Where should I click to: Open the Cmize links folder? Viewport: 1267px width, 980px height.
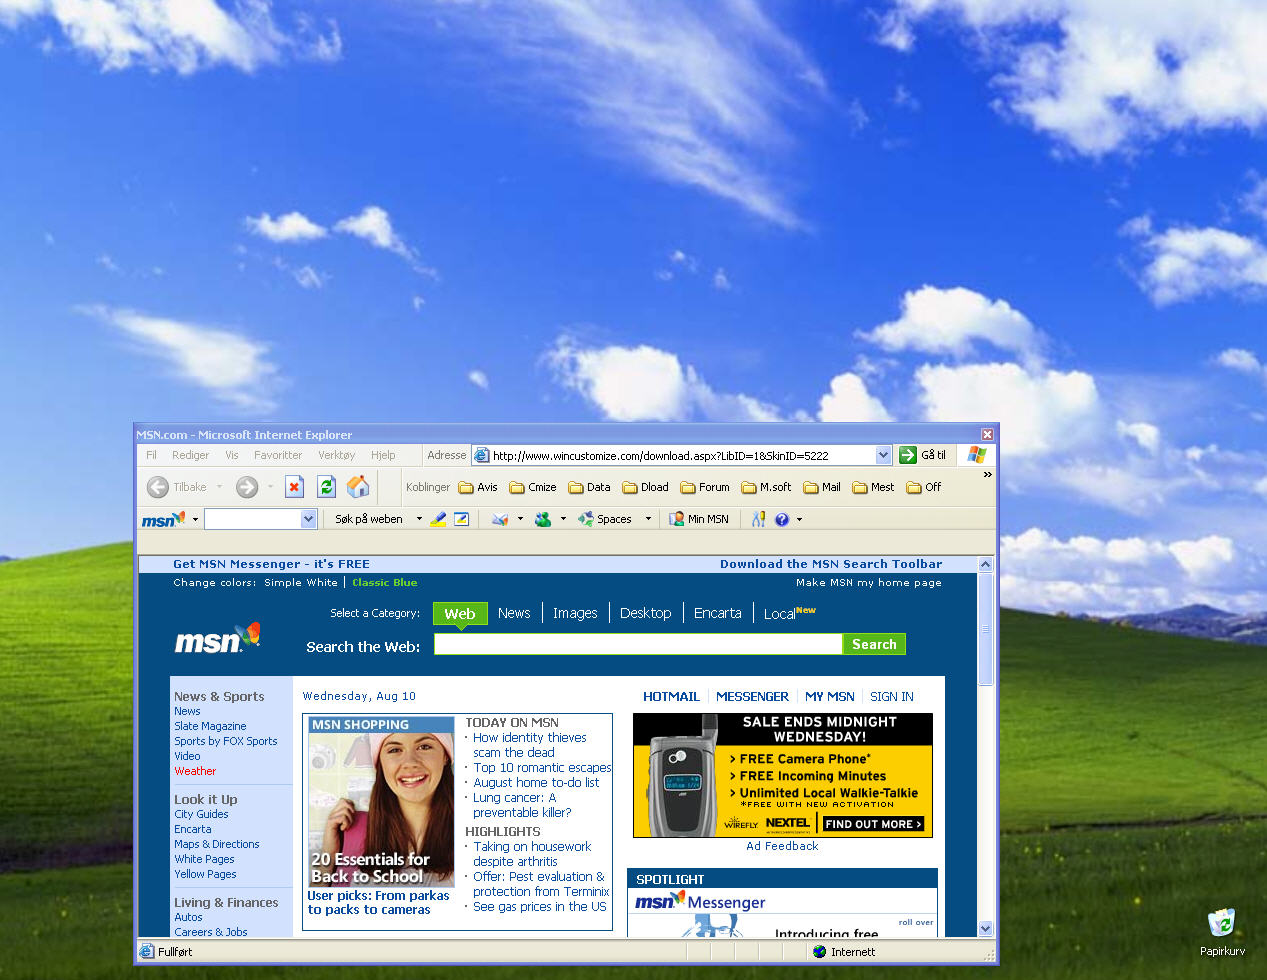coord(533,487)
